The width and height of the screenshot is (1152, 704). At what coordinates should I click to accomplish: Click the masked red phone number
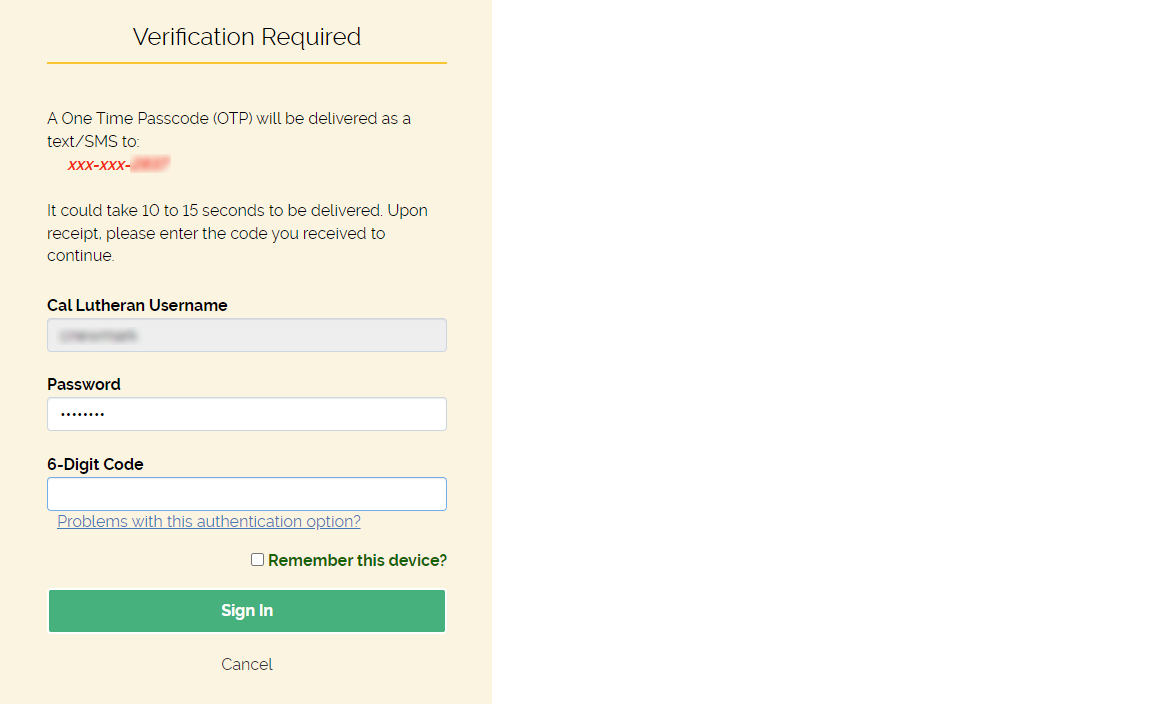tap(118, 165)
